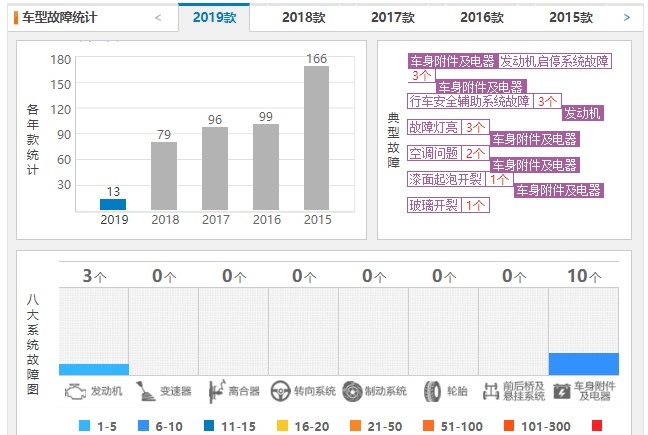The image size is (648, 435).
Task: Click the 轮胎 tire icon
Action: [432, 391]
